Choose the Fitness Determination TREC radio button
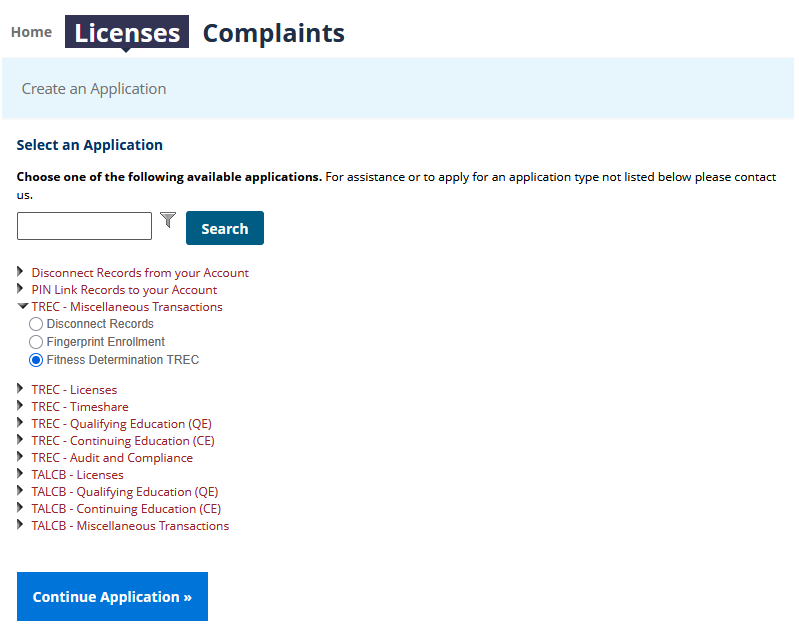The width and height of the screenshot is (799, 635). click(x=36, y=360)
